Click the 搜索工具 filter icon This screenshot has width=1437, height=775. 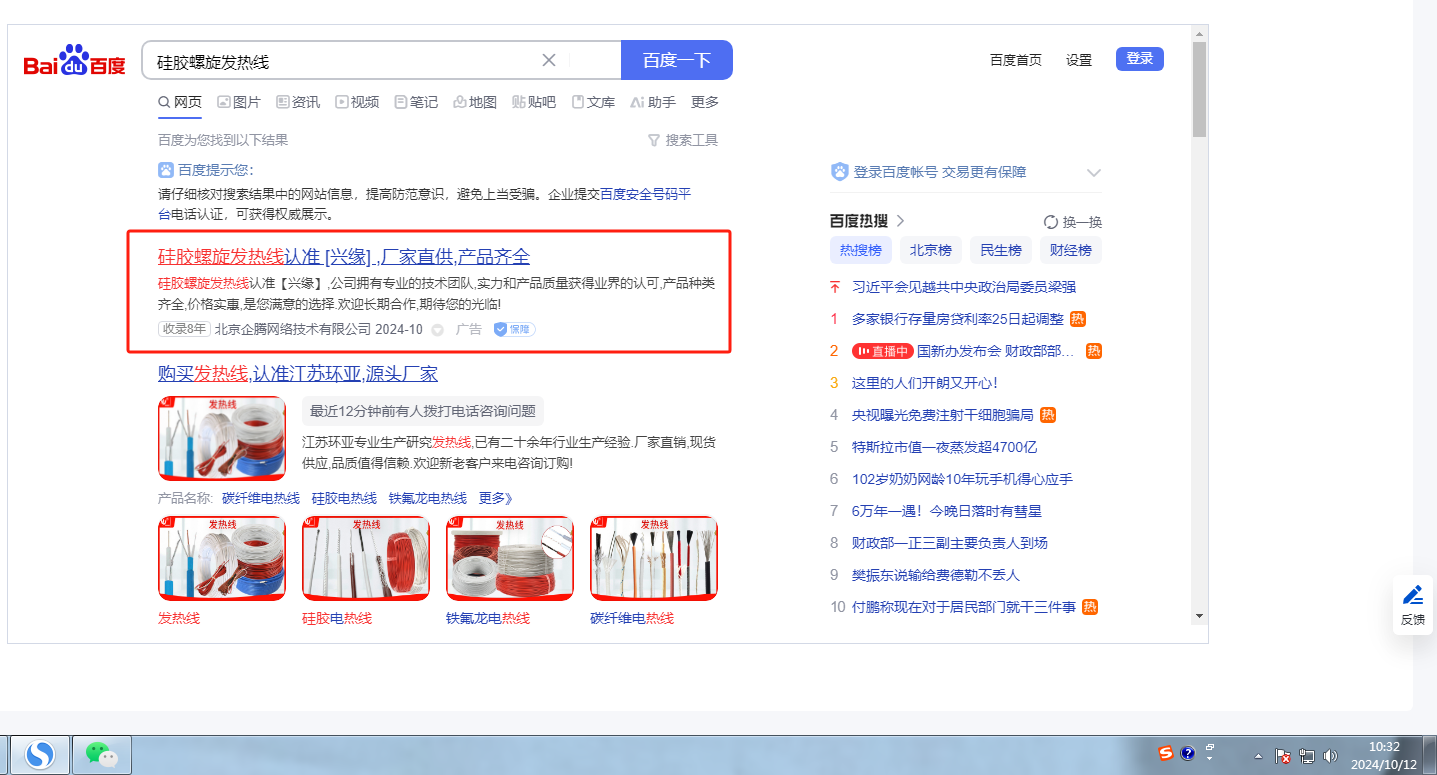tap(654, 140)
